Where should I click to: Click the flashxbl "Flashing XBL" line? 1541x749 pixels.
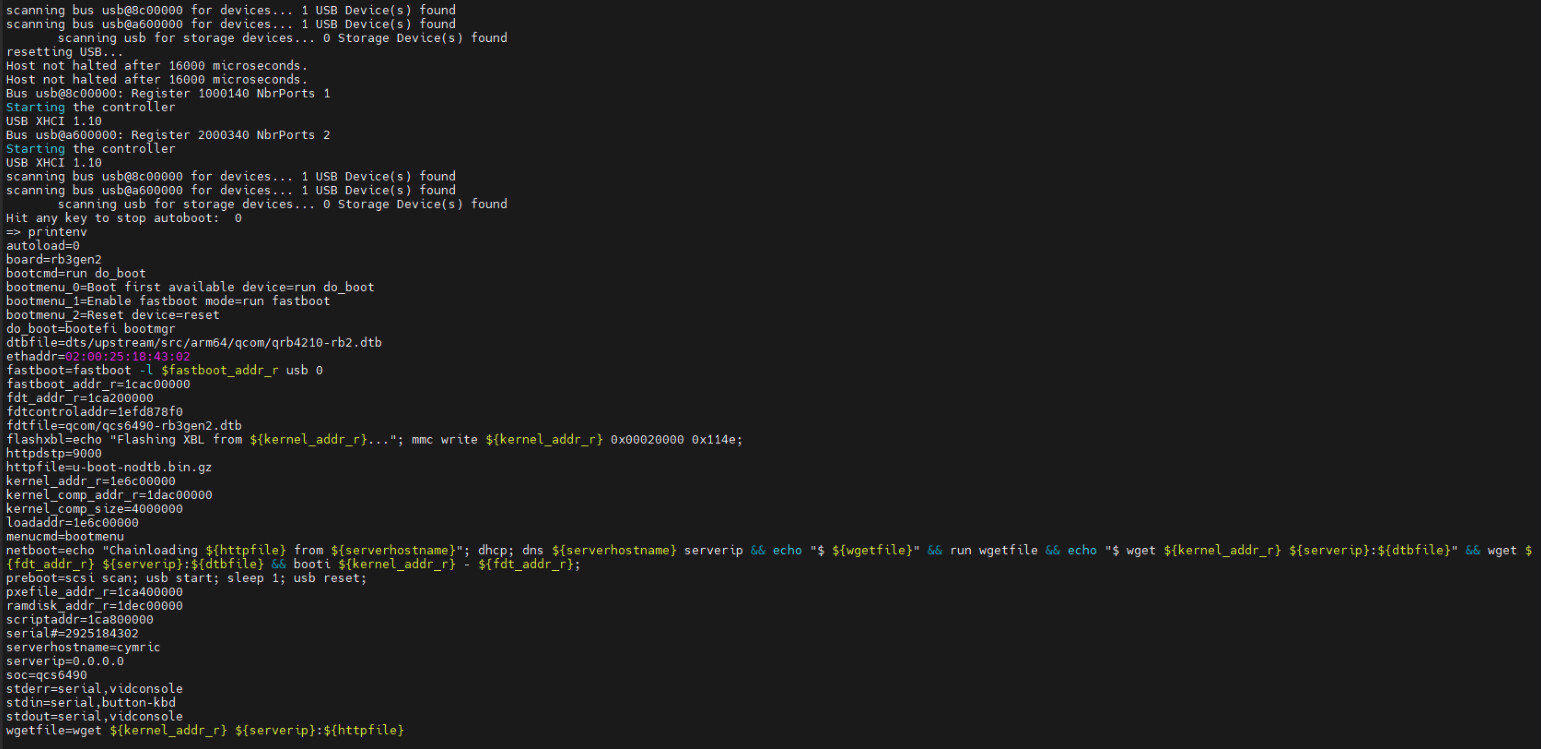pos(374,439)
